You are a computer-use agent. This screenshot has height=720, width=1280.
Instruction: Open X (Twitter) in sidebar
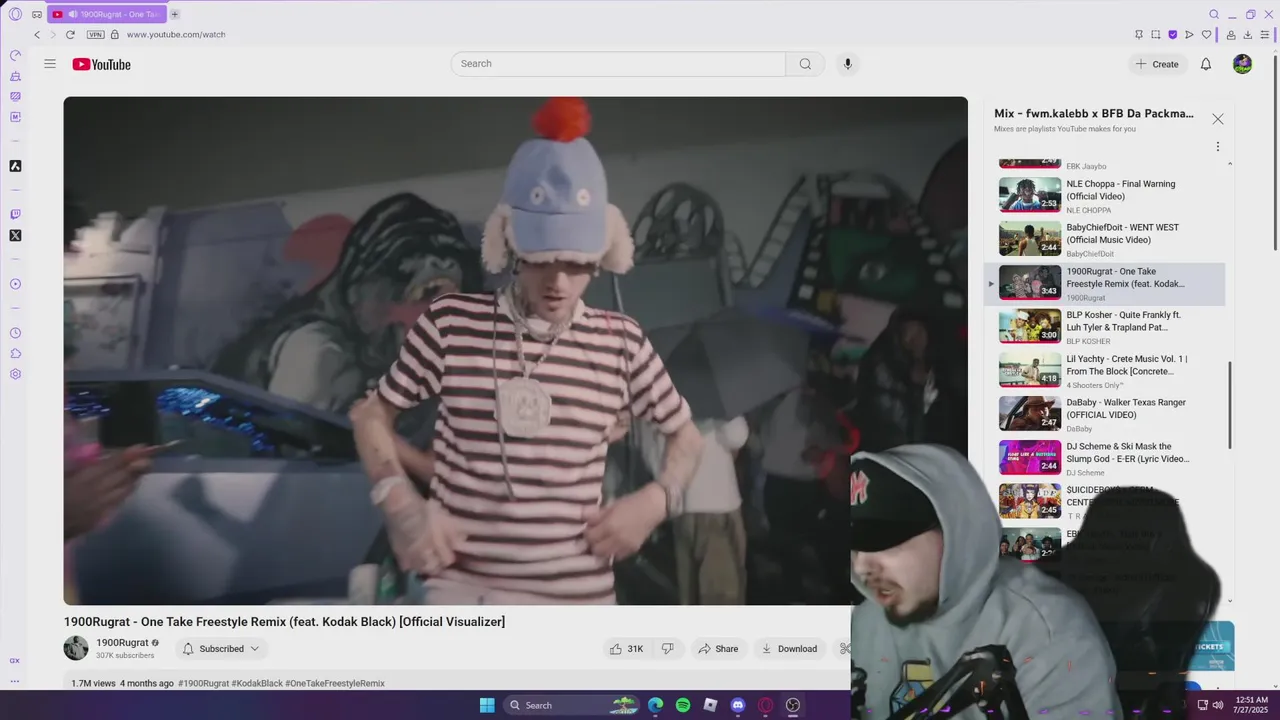click(15, 236)
